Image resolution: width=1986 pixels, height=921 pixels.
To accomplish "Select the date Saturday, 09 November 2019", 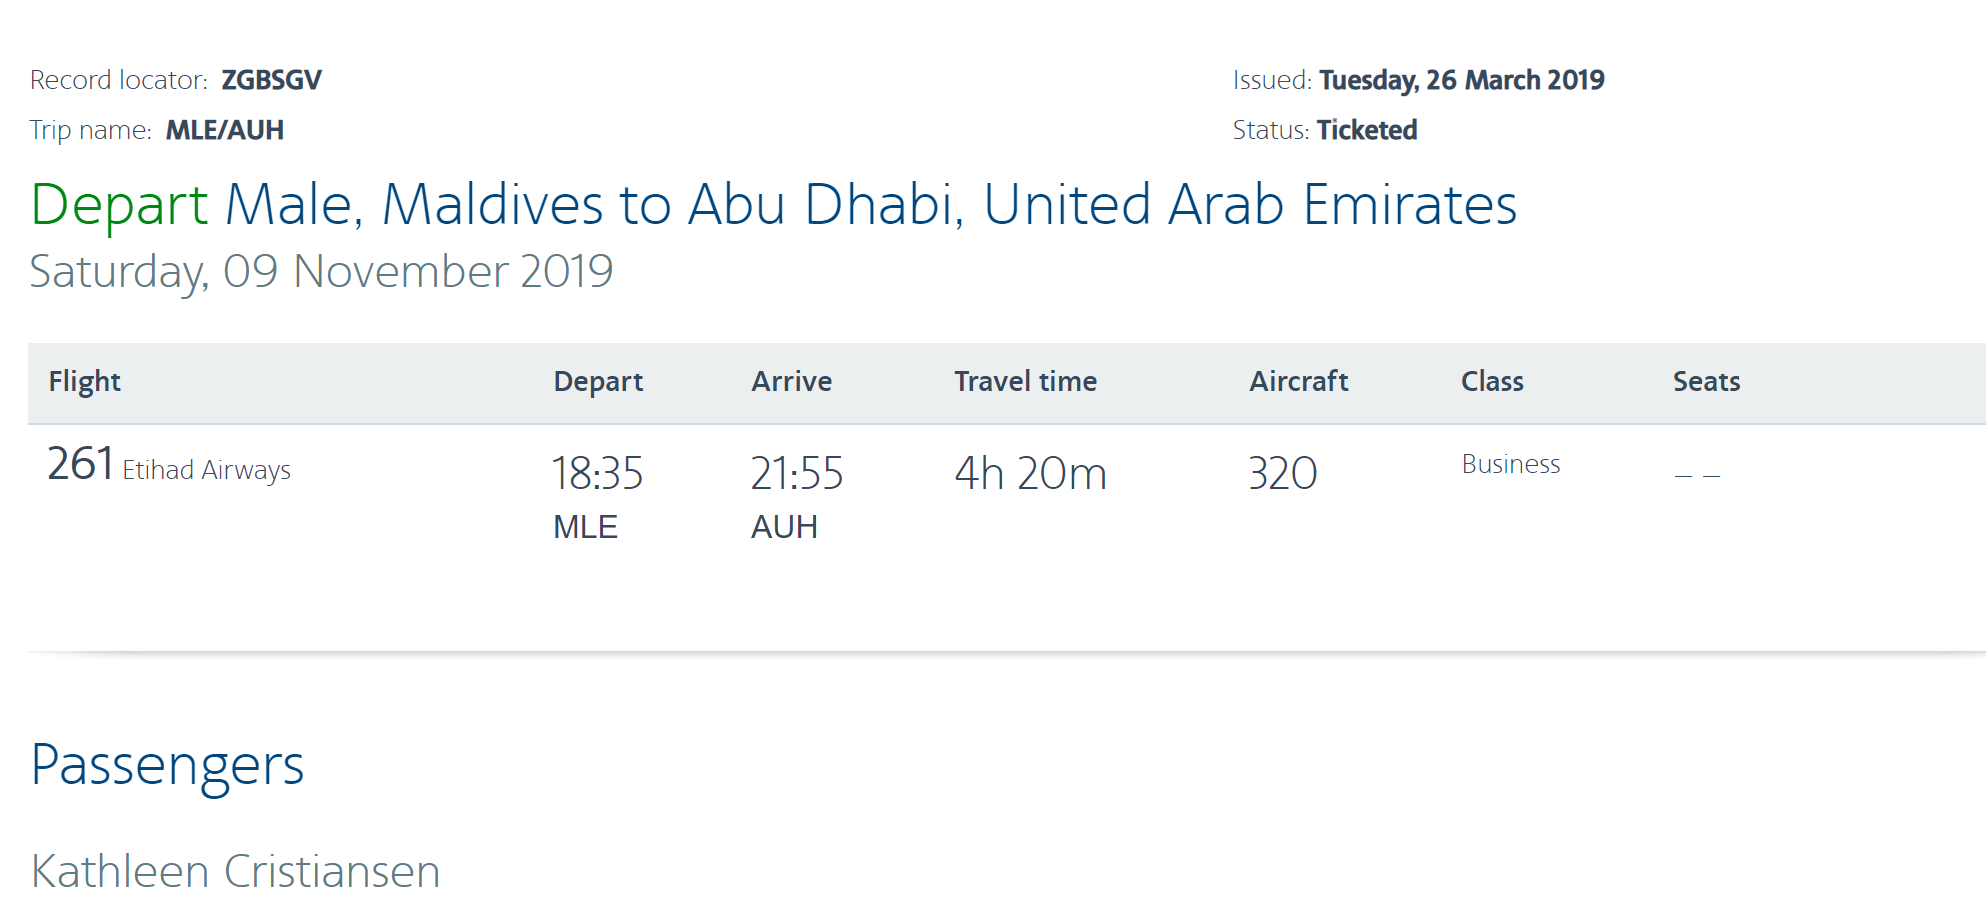I will coord(321,271).
